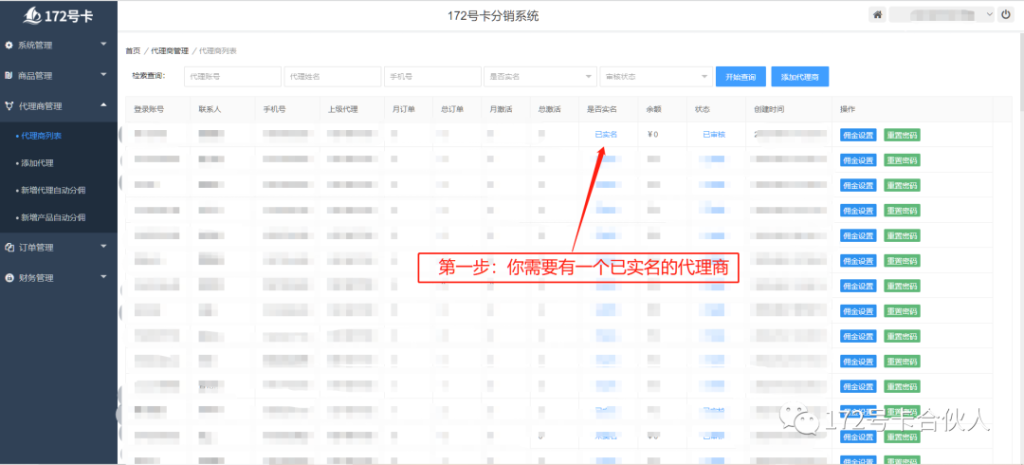Click the icon beside 代理商管理 in the sidebar

pos(8,106)
